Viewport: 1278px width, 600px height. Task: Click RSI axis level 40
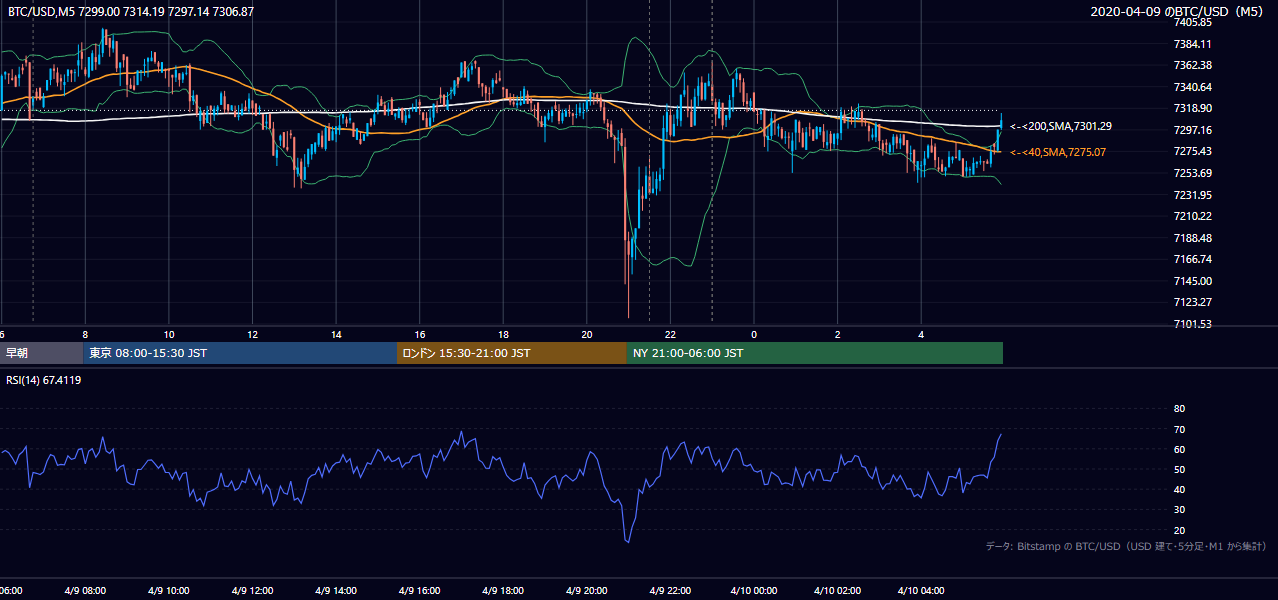point(1179,489)
